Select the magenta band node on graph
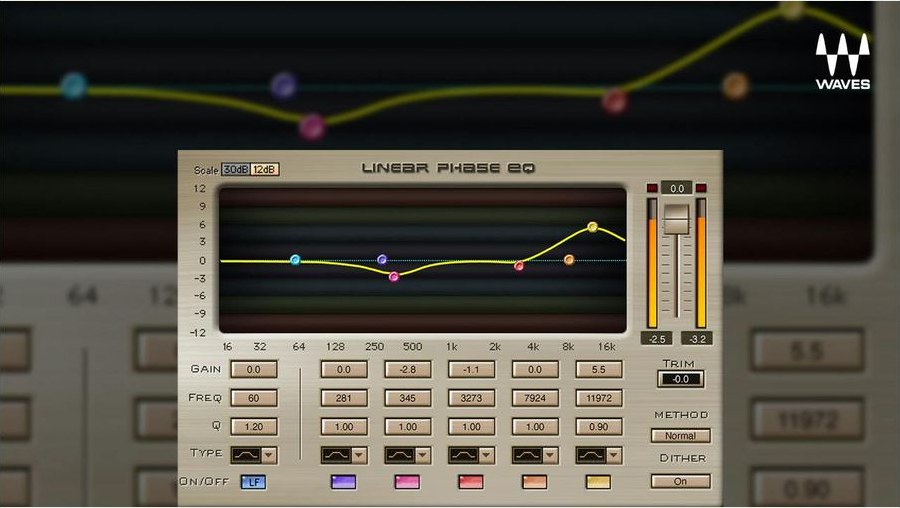This screenshot has height=508, width=900. tap(394, 277)
